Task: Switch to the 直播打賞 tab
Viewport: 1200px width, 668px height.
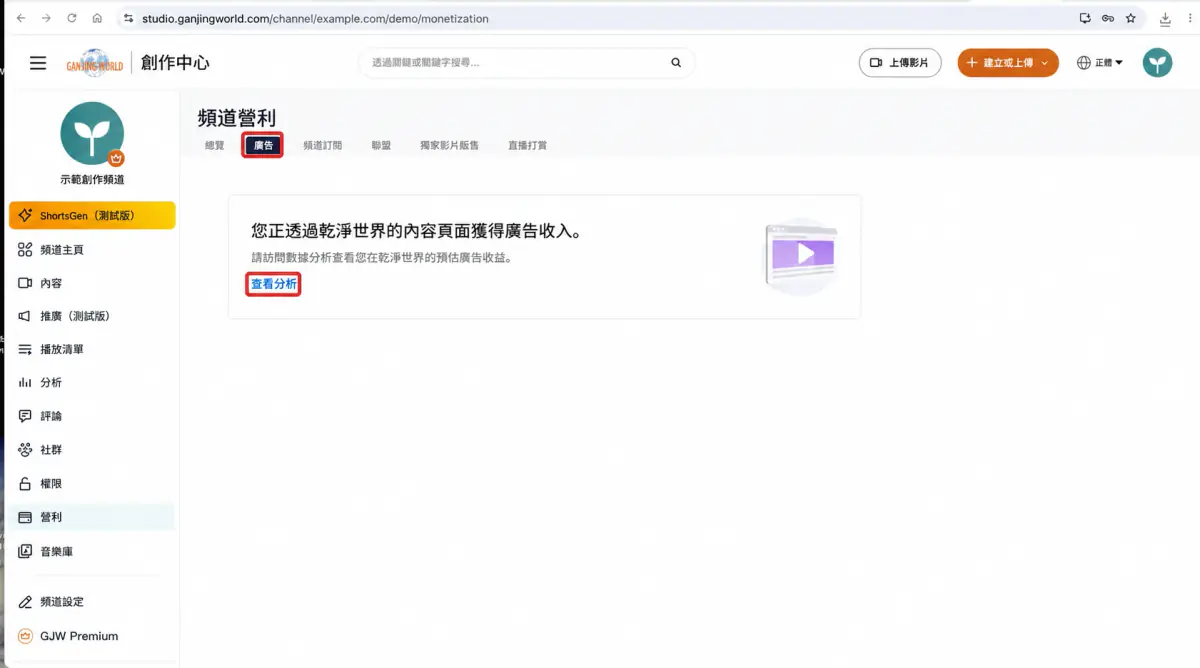Action: pos(528,145)
